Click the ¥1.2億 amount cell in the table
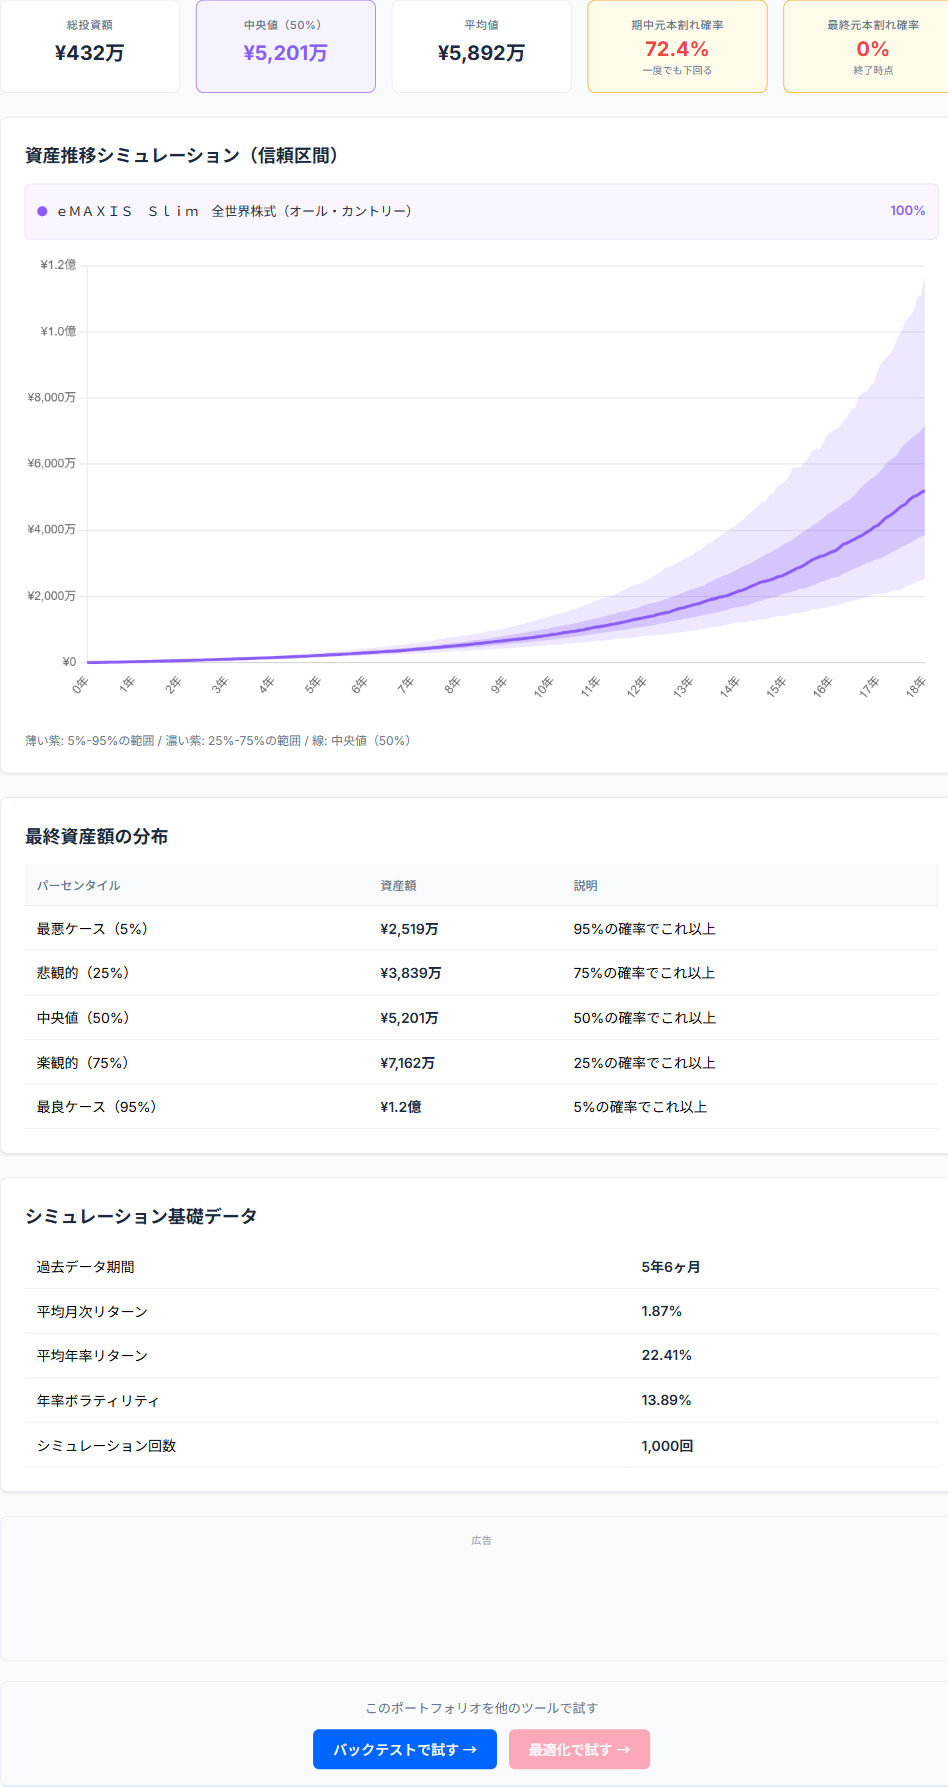Screen dimensions: 948x1787 [x=401, y=1106]
